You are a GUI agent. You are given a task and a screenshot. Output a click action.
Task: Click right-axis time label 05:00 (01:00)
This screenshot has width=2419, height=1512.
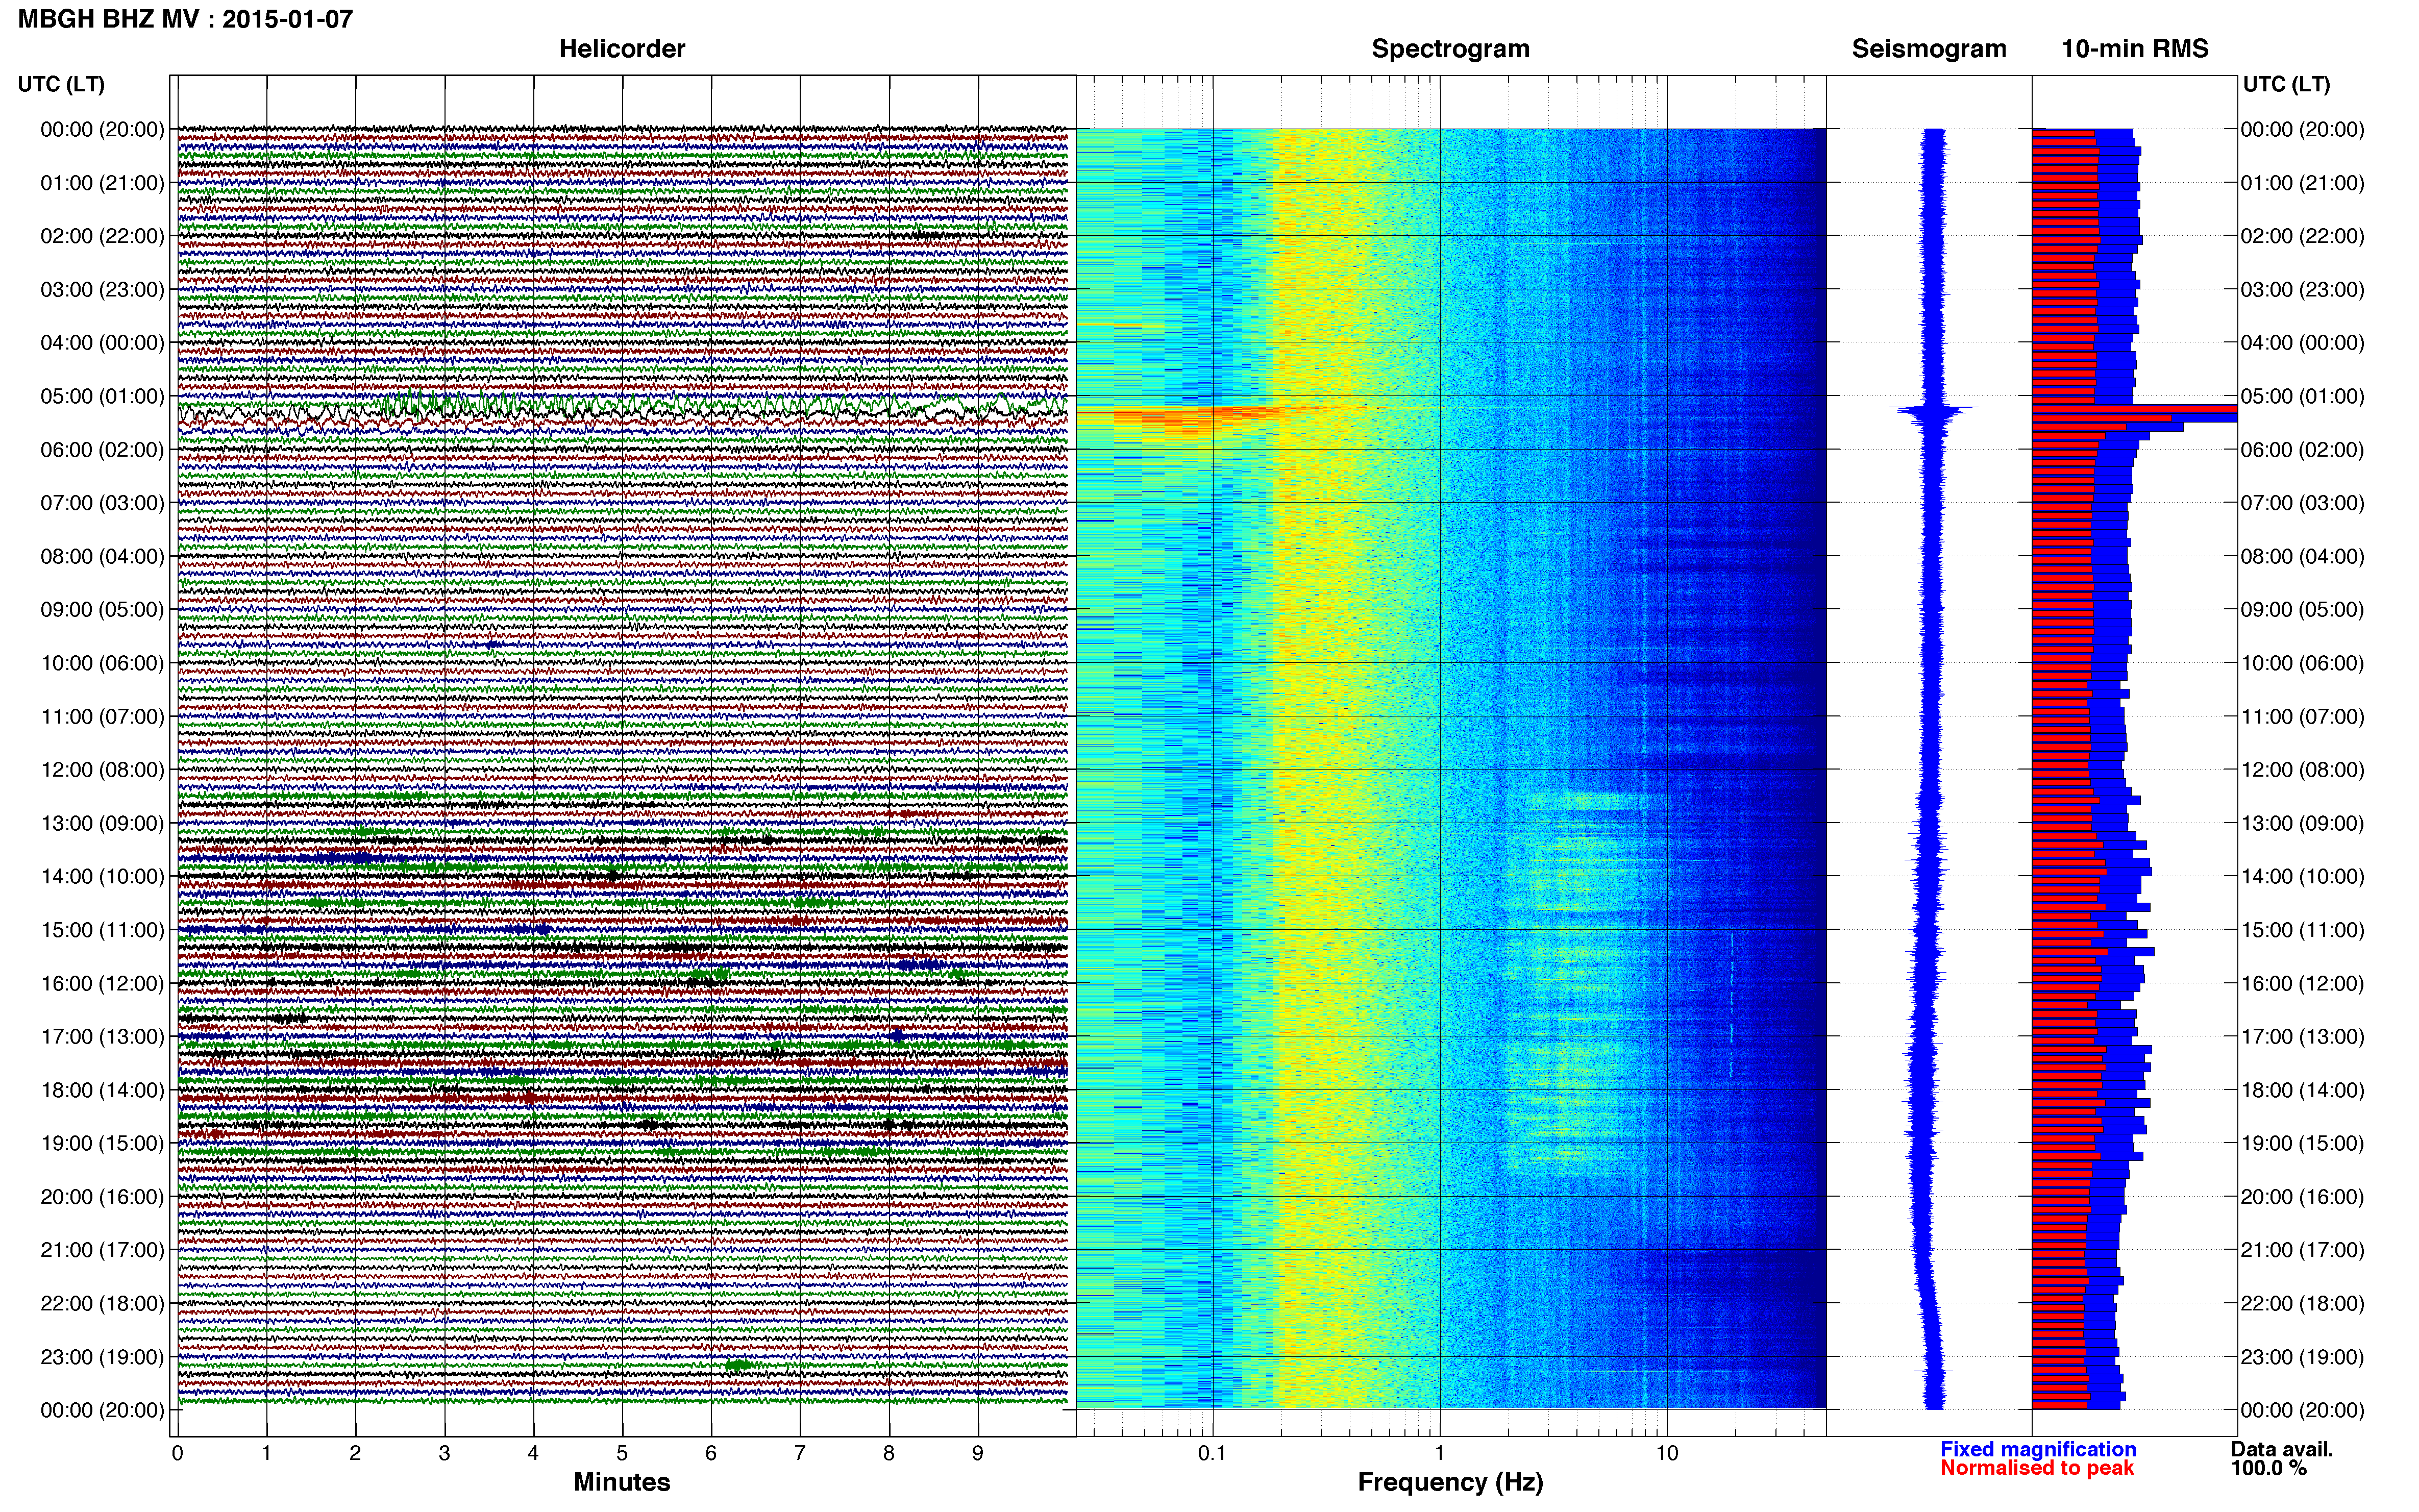pyautogui.click(x=2302, y=396)
